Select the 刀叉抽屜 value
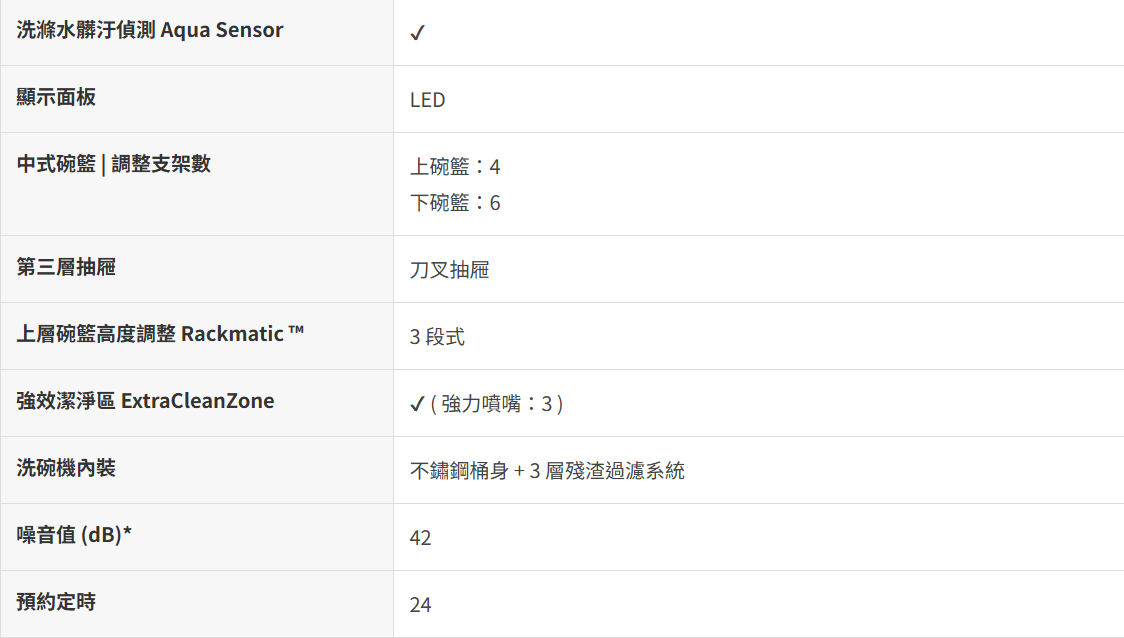 [x=449, y=270]
